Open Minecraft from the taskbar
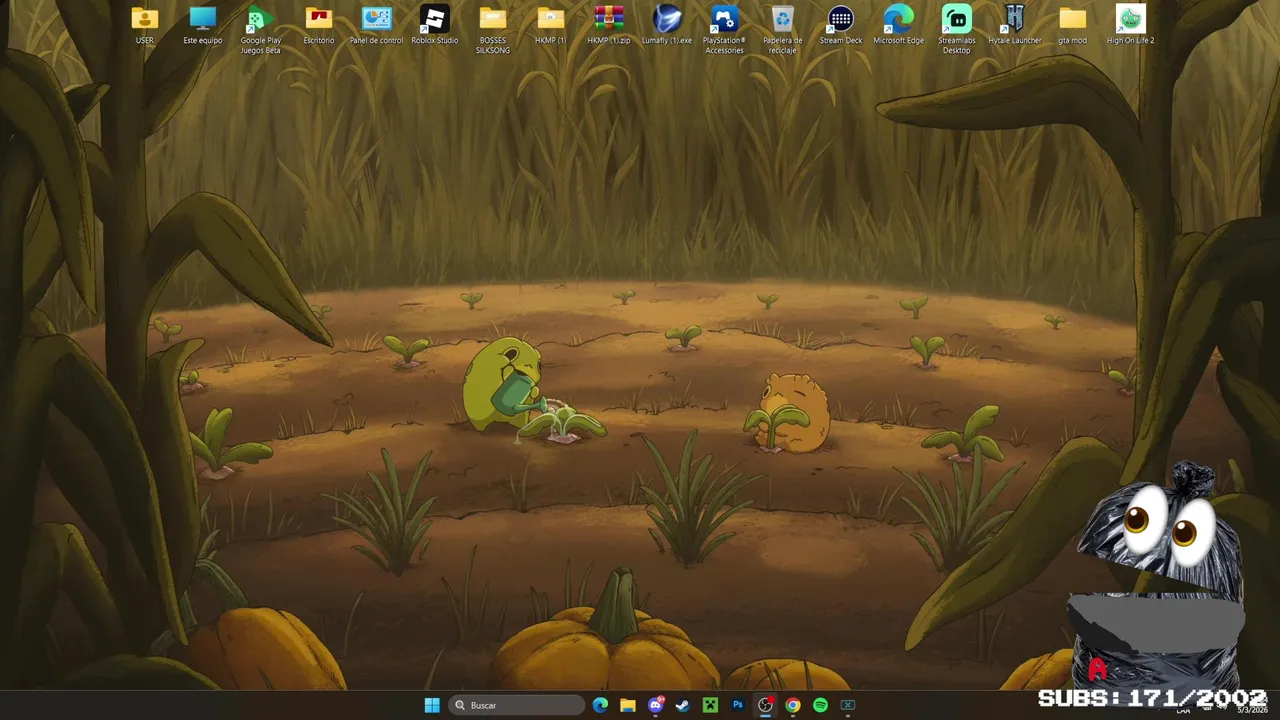The width and height of the screenshot is (1280, 720). 710,705
